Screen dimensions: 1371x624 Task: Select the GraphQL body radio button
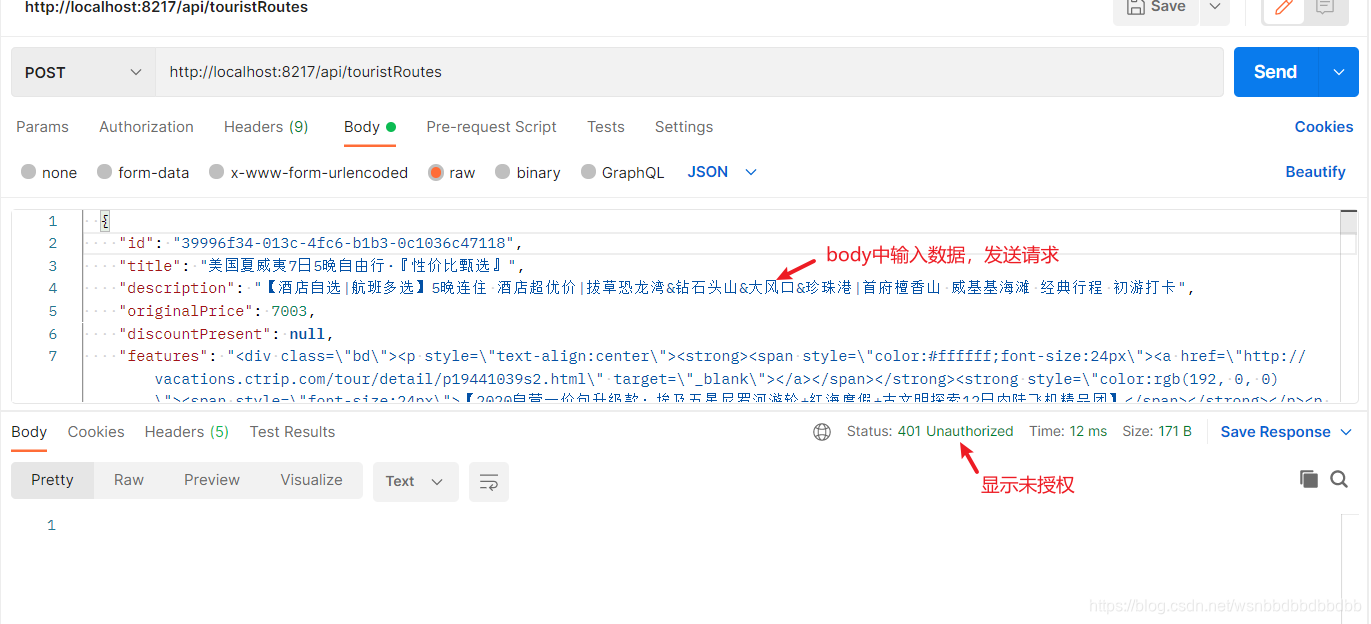point(589,172)
